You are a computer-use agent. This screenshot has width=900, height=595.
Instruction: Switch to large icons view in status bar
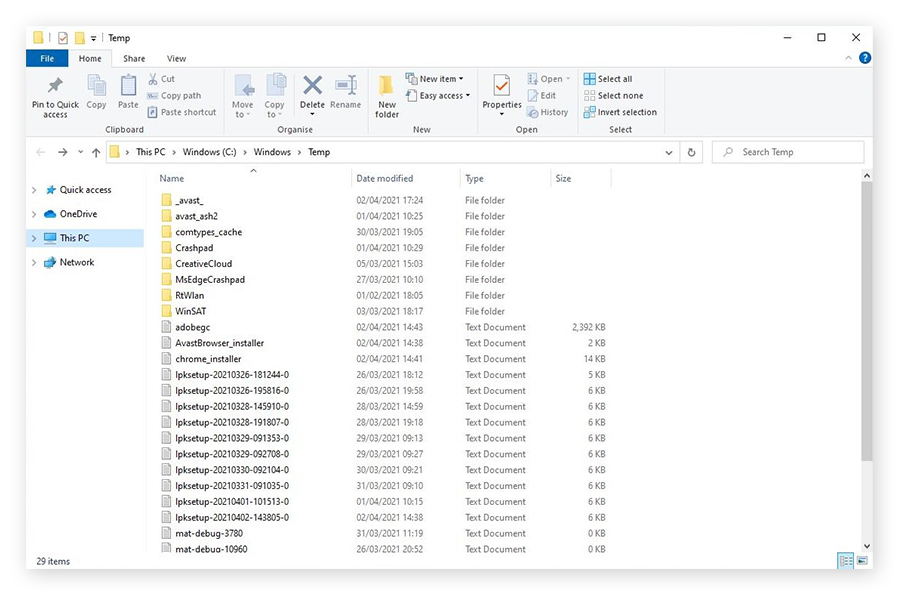coord(863,561)
